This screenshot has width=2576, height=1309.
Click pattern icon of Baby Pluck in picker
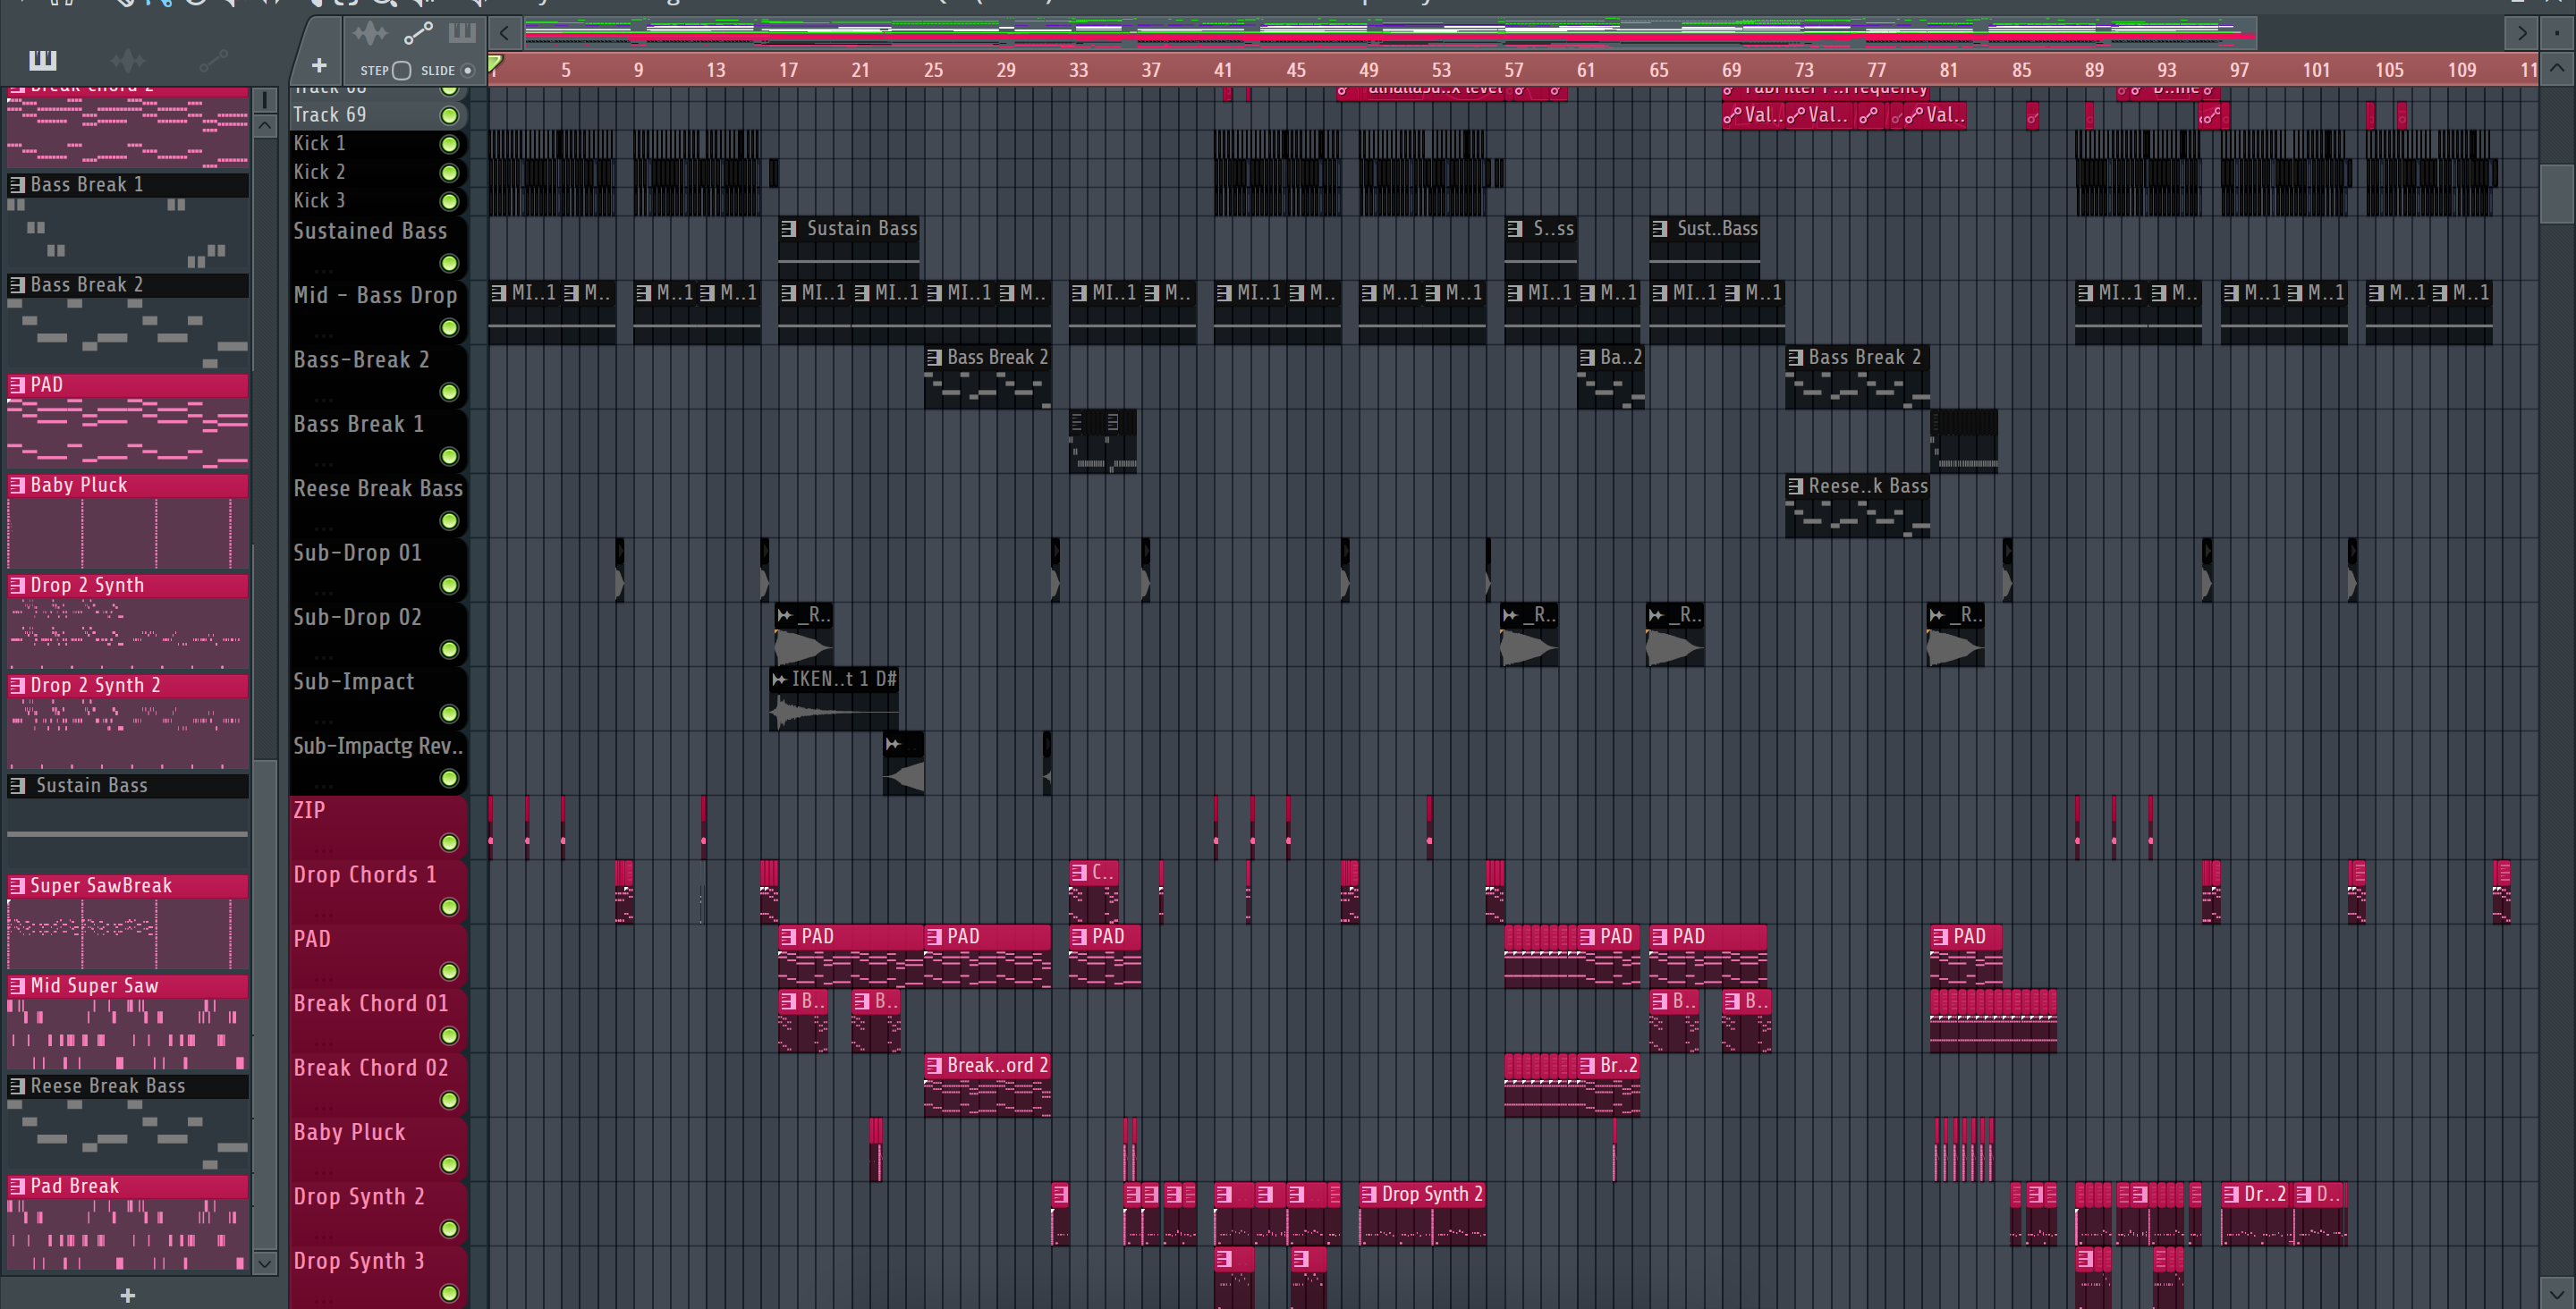pyautogui.click(x=17, y=485)
